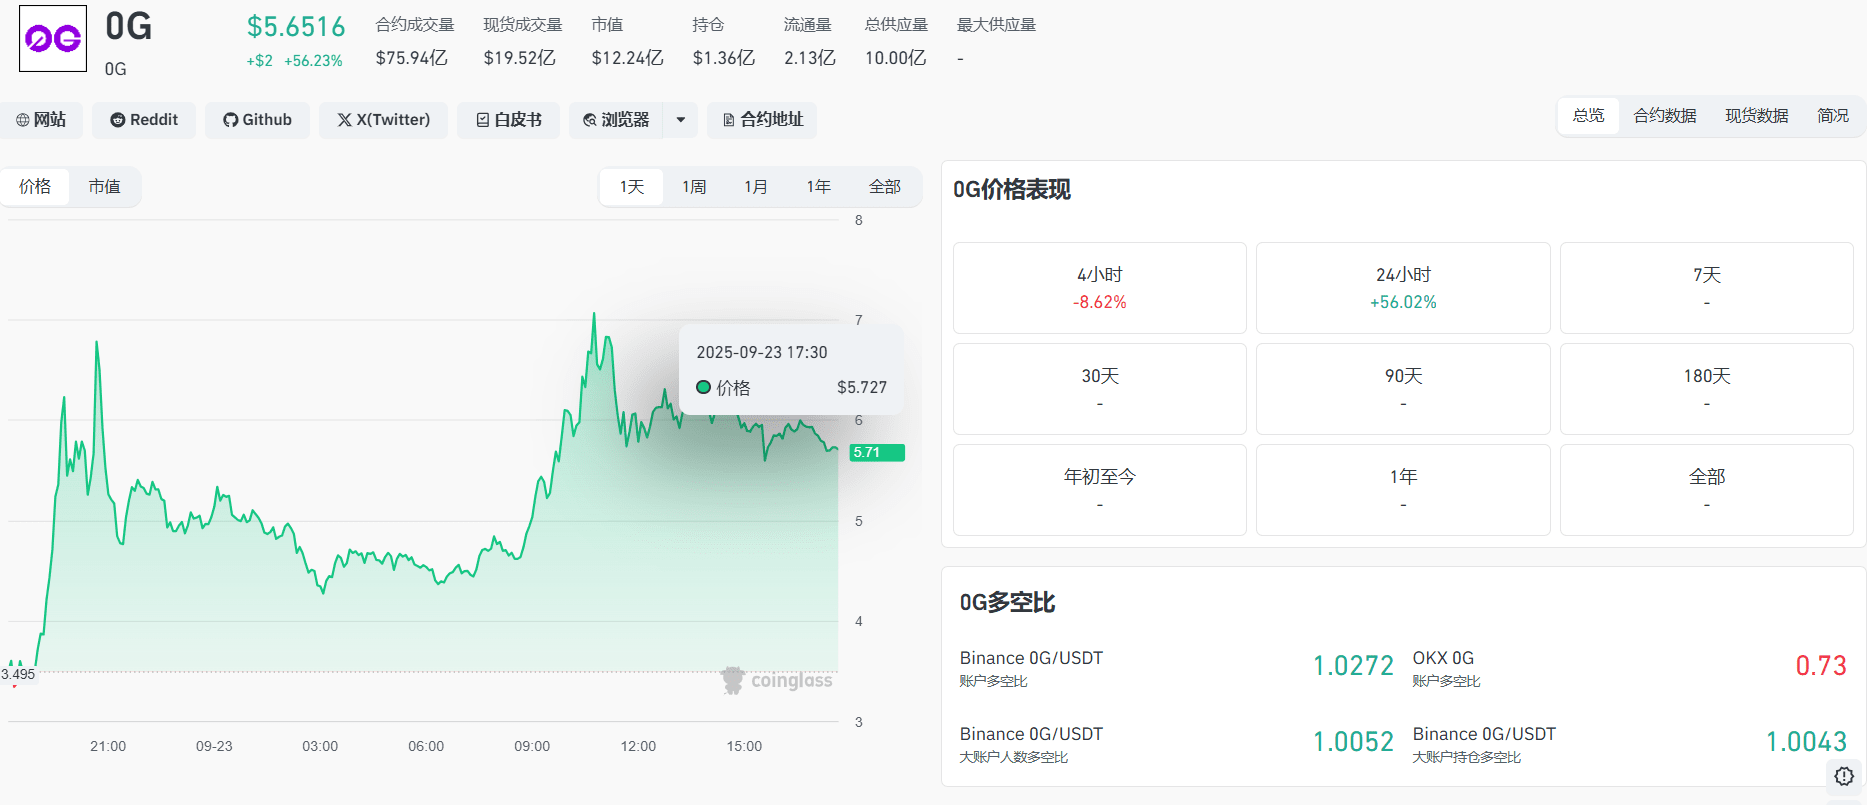Switch to the 总览 overview tab
Viewport: 1867px width, 805px height.
tap(1588, 116)
